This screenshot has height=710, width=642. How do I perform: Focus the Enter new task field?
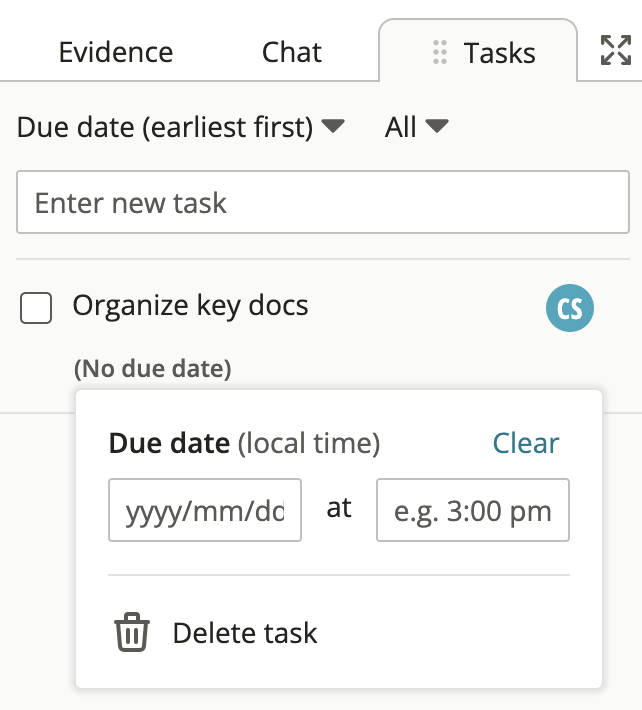pos(323,202)
